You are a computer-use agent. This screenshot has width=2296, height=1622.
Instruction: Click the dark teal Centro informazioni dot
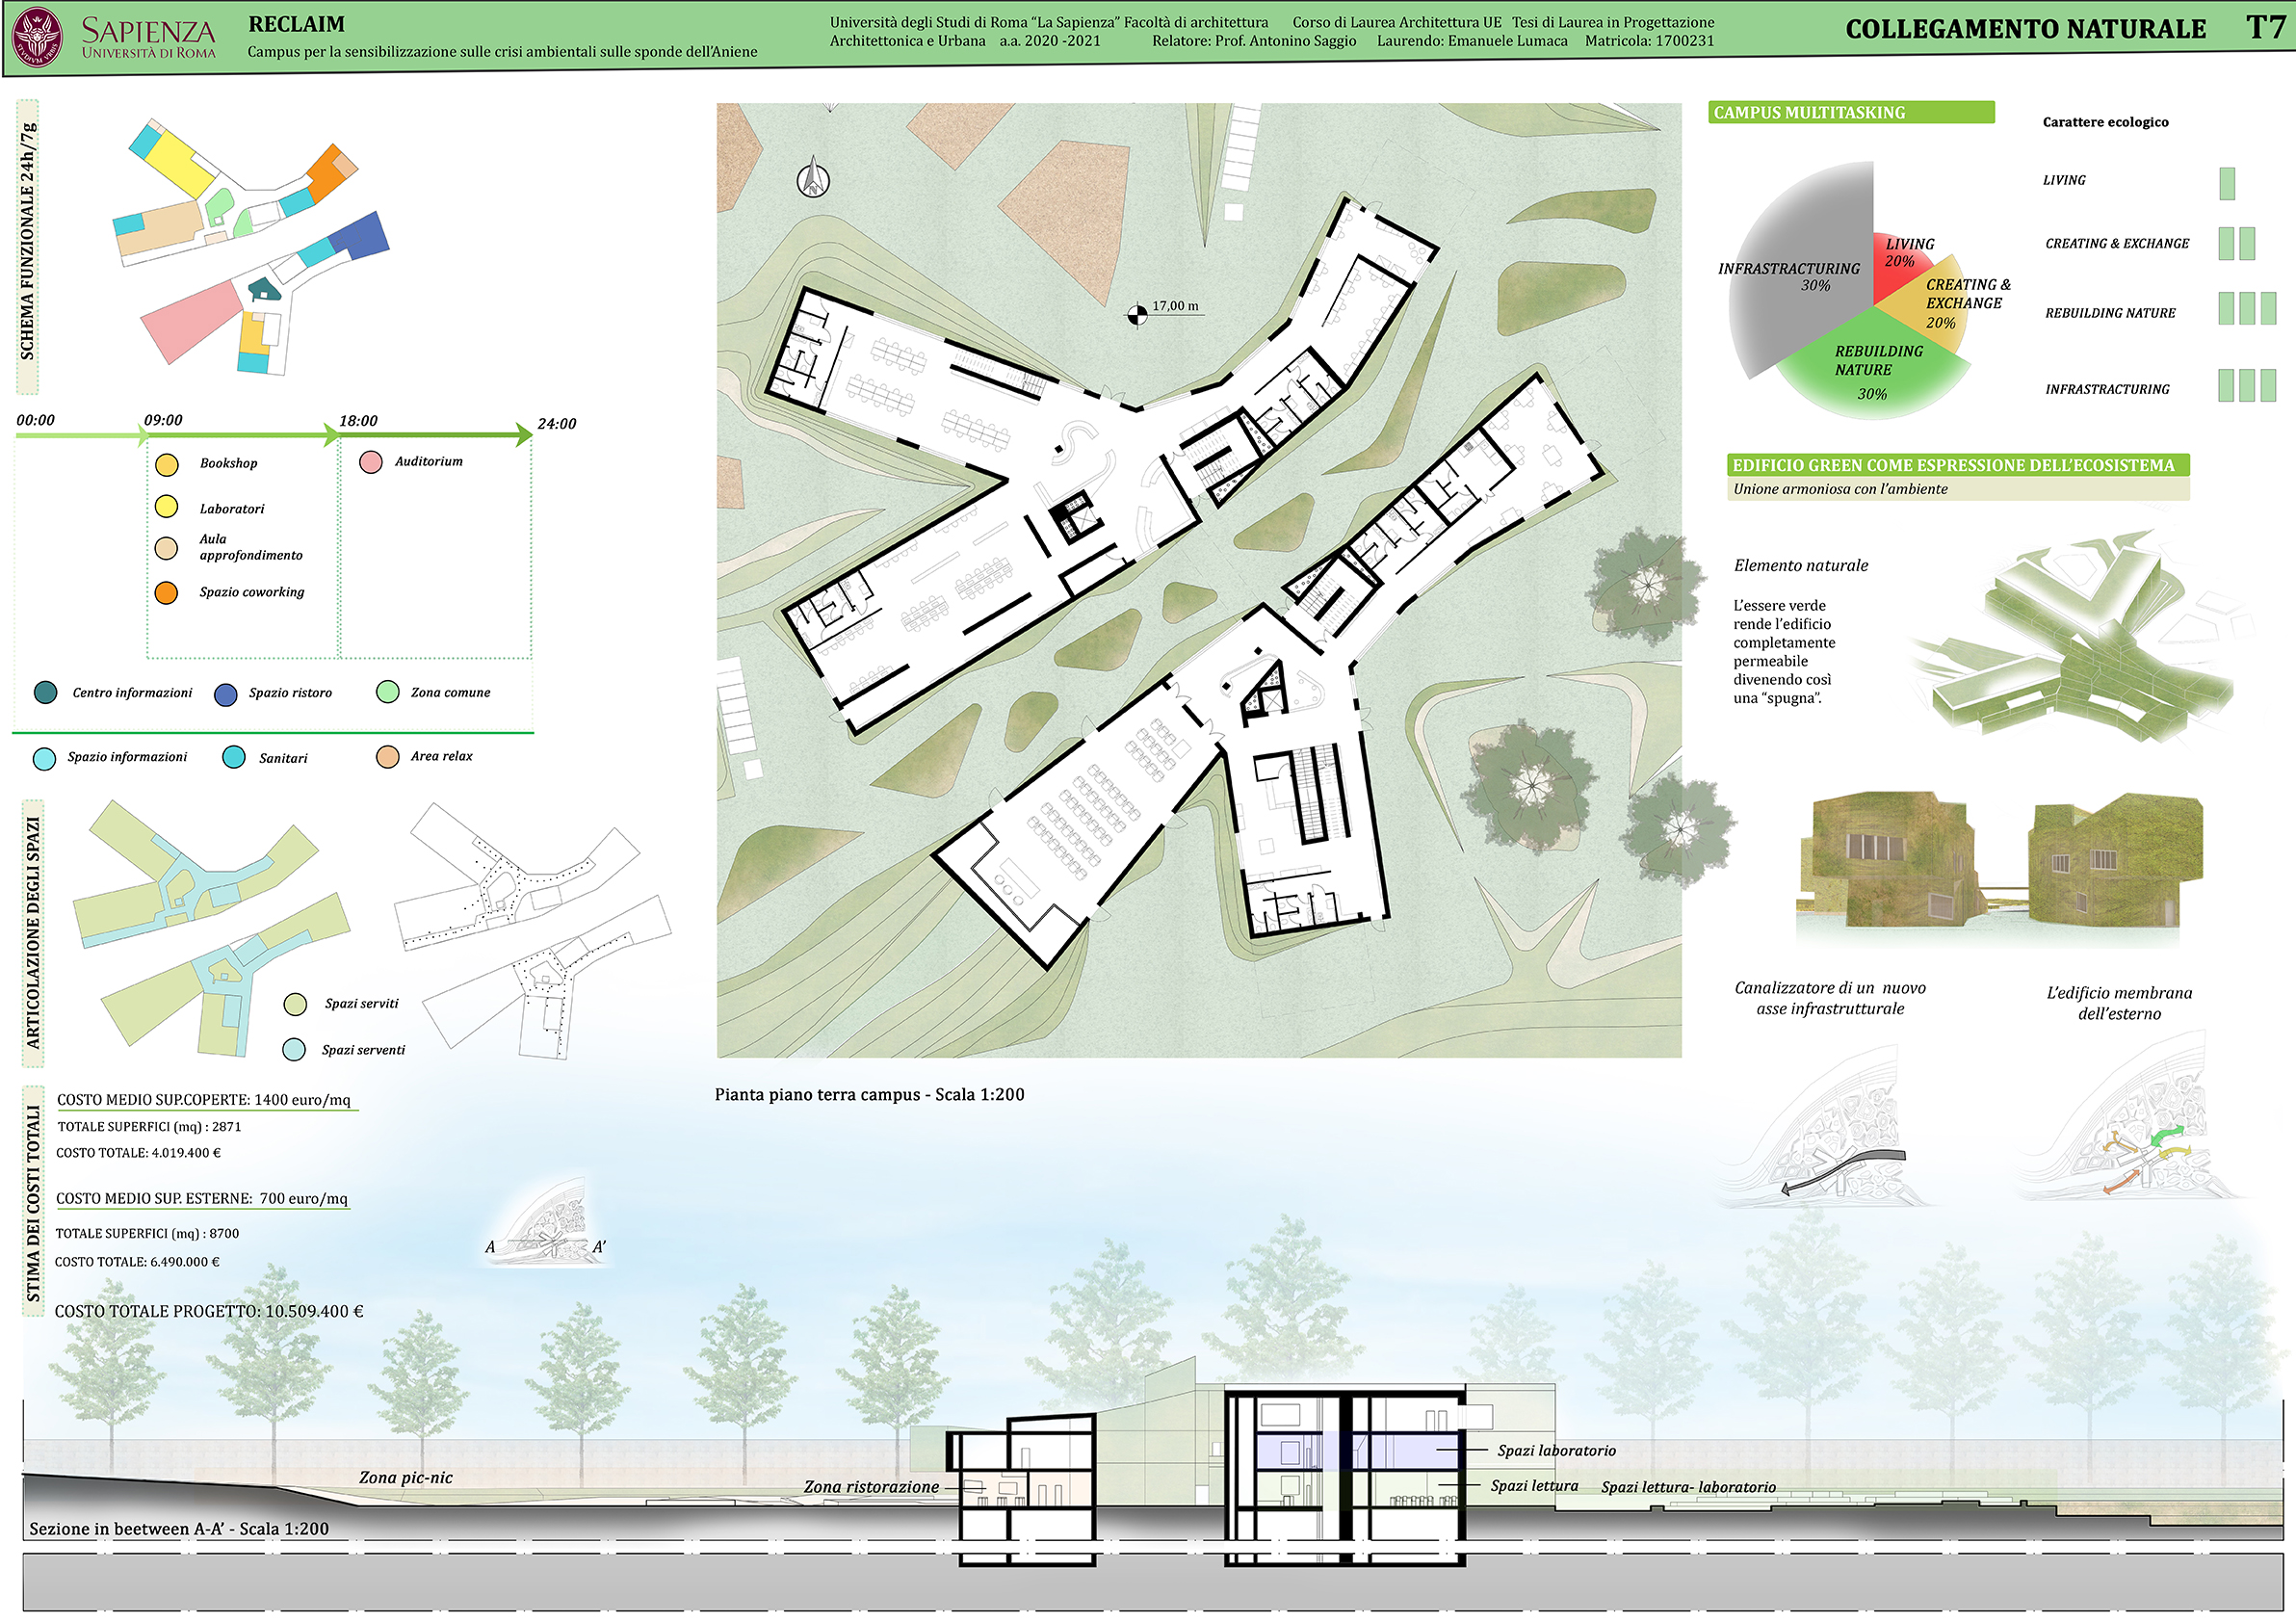(46, 693)
